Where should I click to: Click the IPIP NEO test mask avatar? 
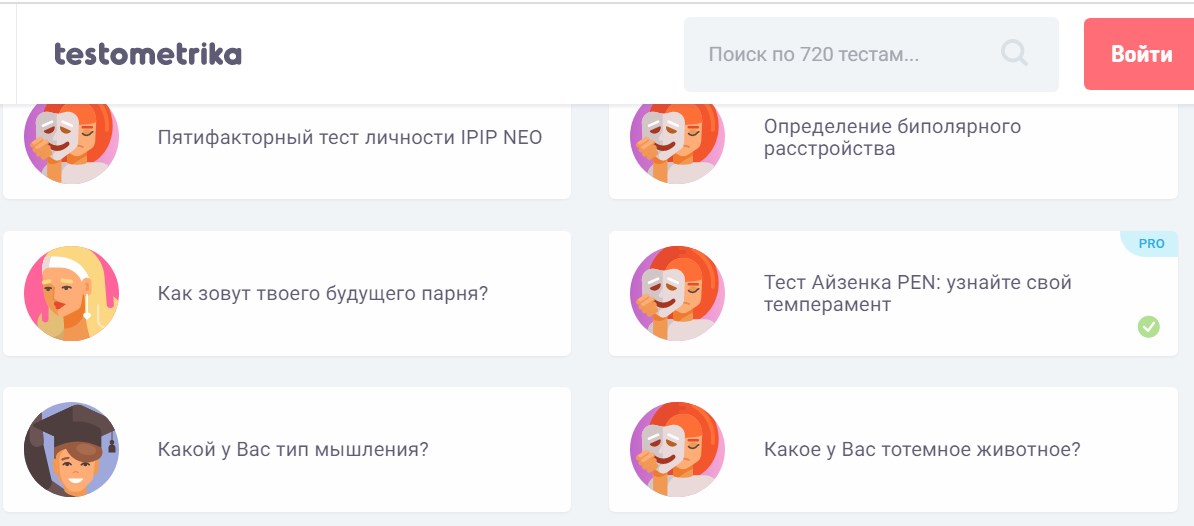coord(71,138)
